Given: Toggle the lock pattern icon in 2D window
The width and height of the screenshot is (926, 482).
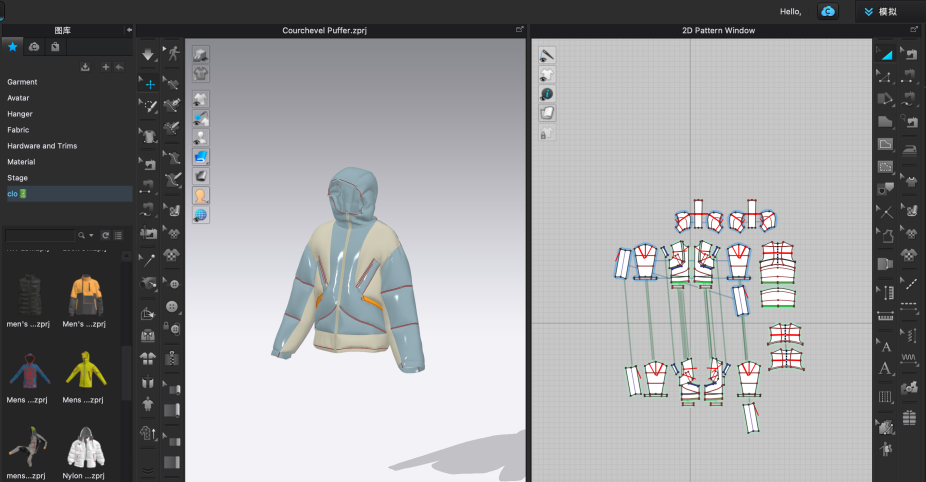Looking at the screenshot, I should pos(547,133).
